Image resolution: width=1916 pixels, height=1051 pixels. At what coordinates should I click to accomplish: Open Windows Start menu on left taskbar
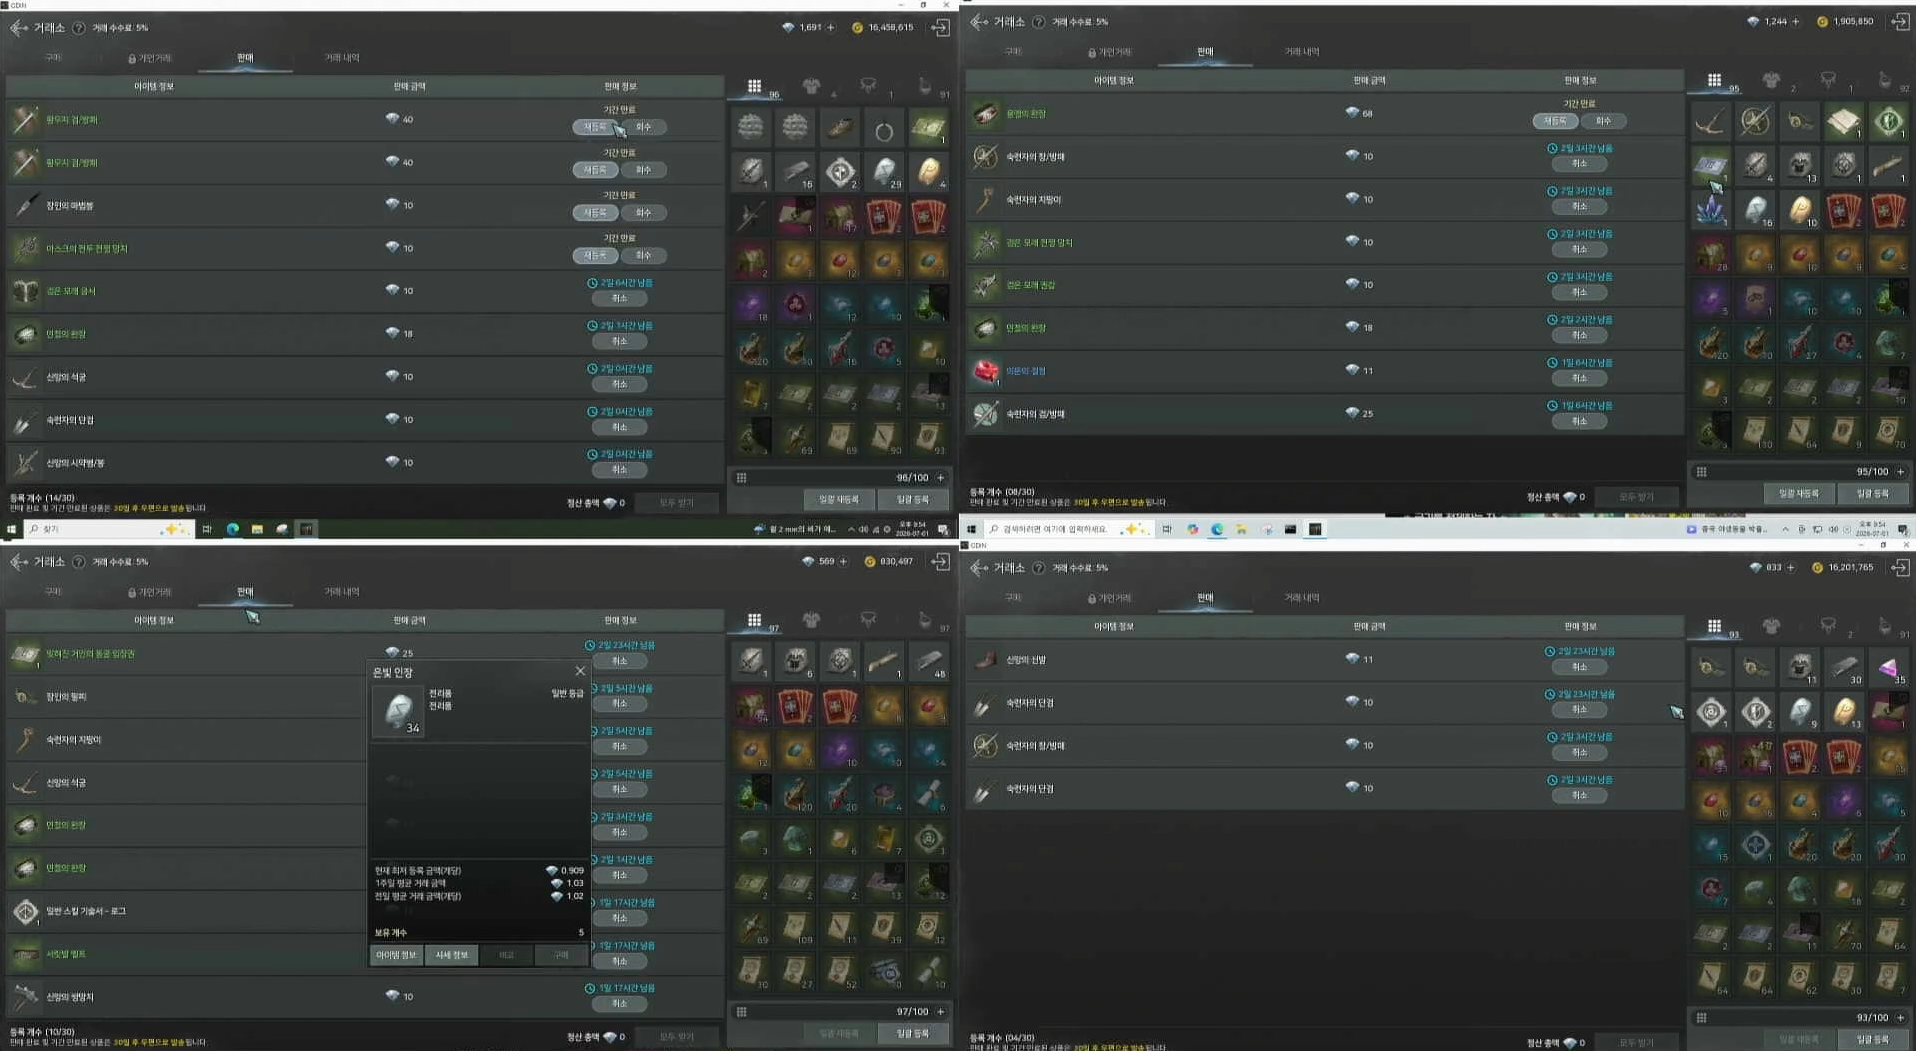tap(12, 529)
